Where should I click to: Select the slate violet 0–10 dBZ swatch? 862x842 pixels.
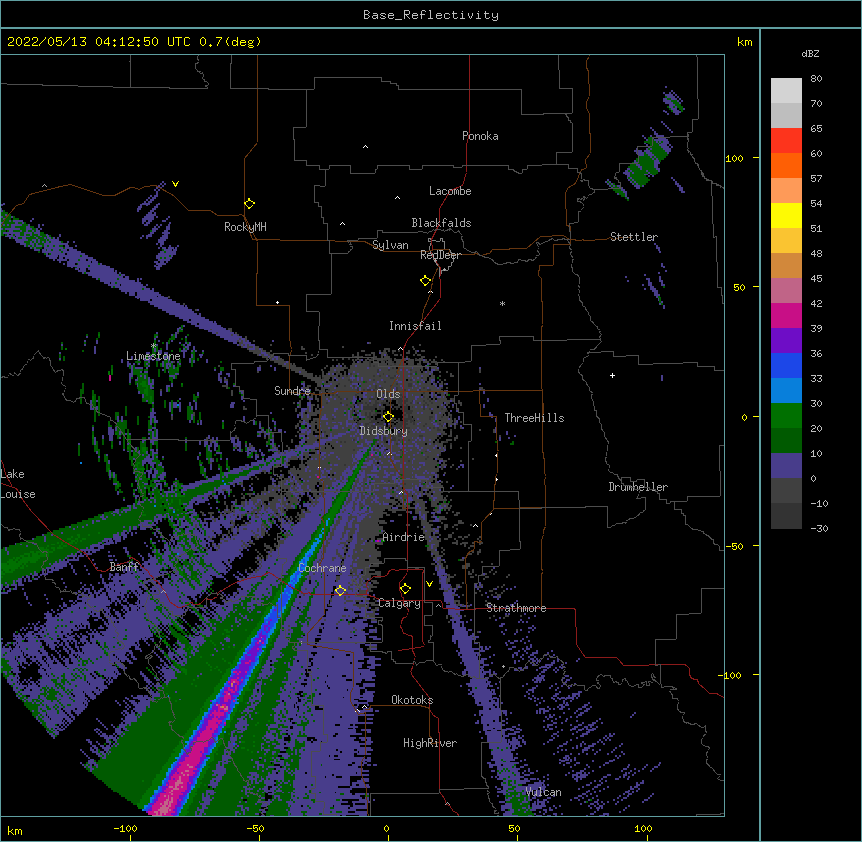pyautogui.click(x=786, y=466)
